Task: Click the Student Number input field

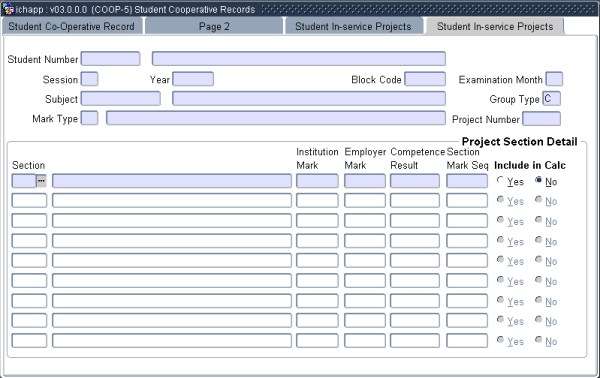Action: tap(111, 59)
